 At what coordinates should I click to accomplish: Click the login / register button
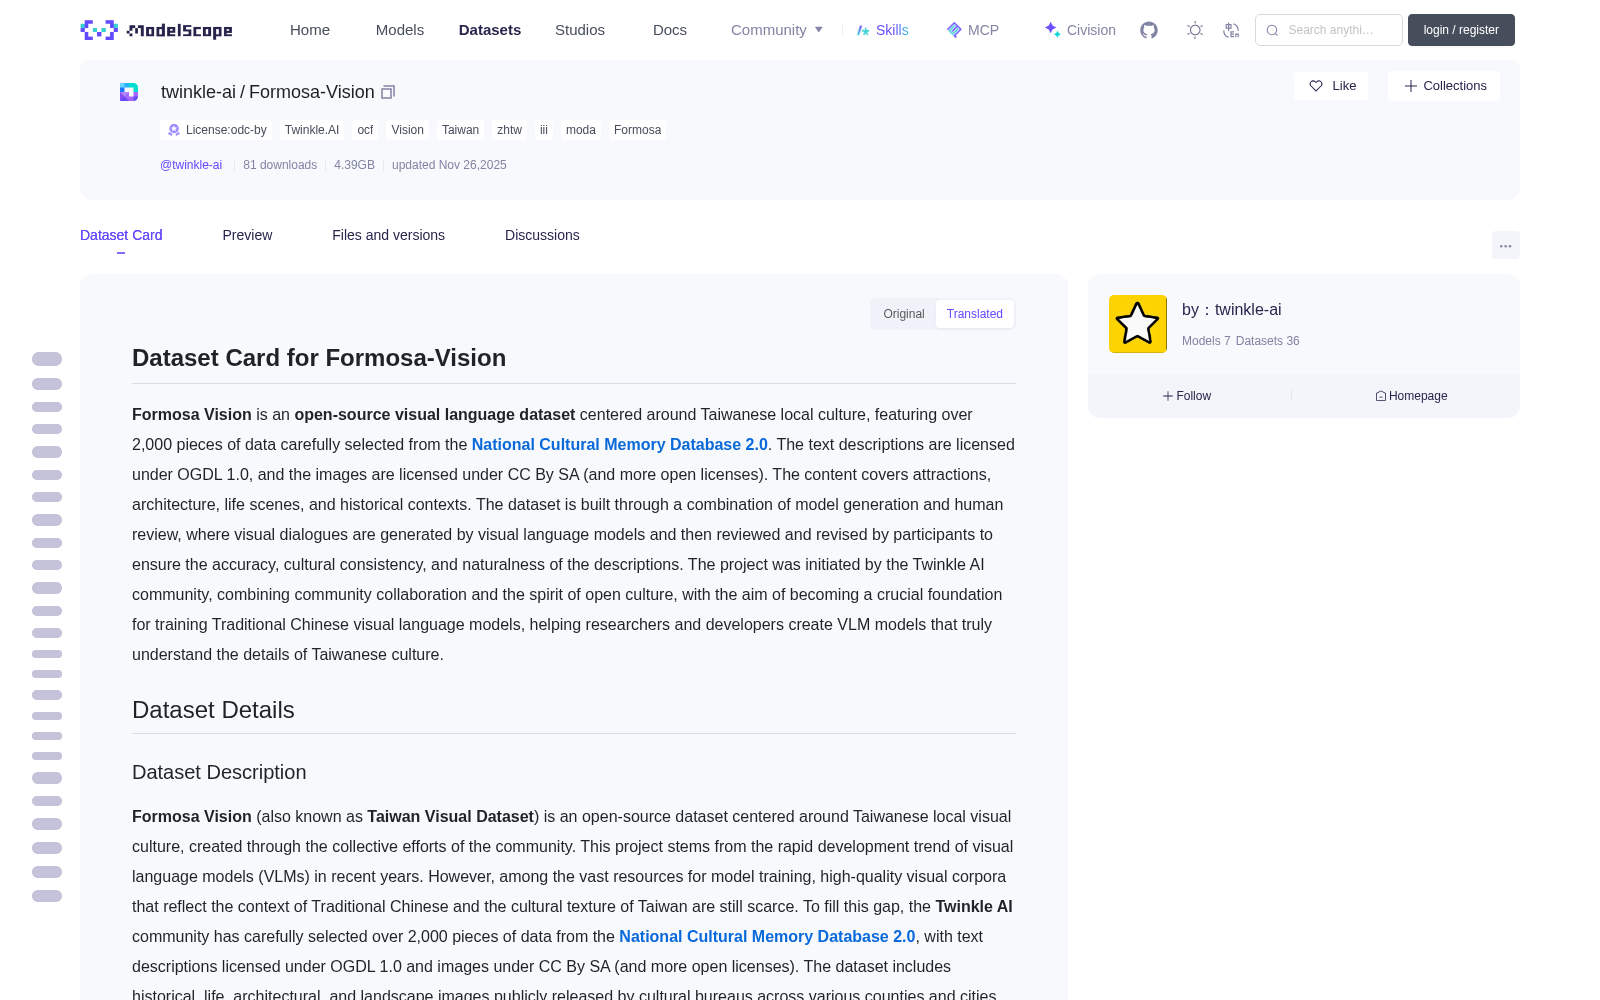tap(1461, 30)
